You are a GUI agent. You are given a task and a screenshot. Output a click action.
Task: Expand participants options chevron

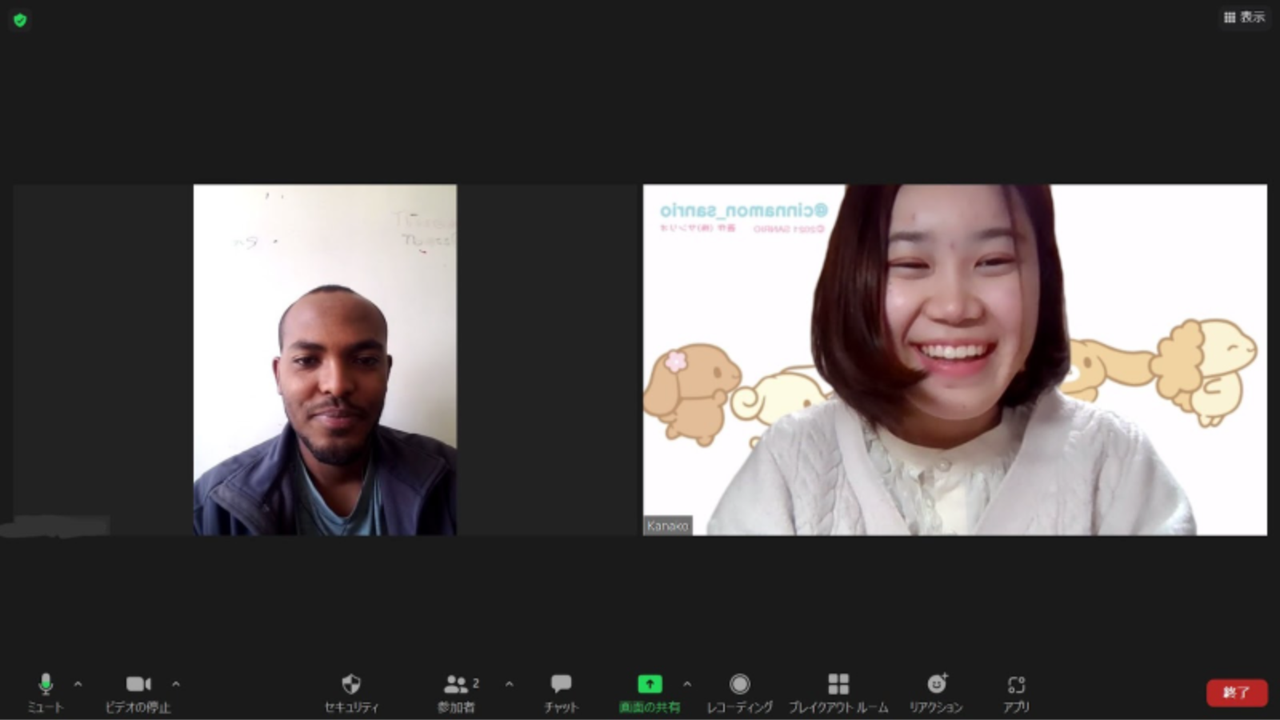[x=509, y=684]
